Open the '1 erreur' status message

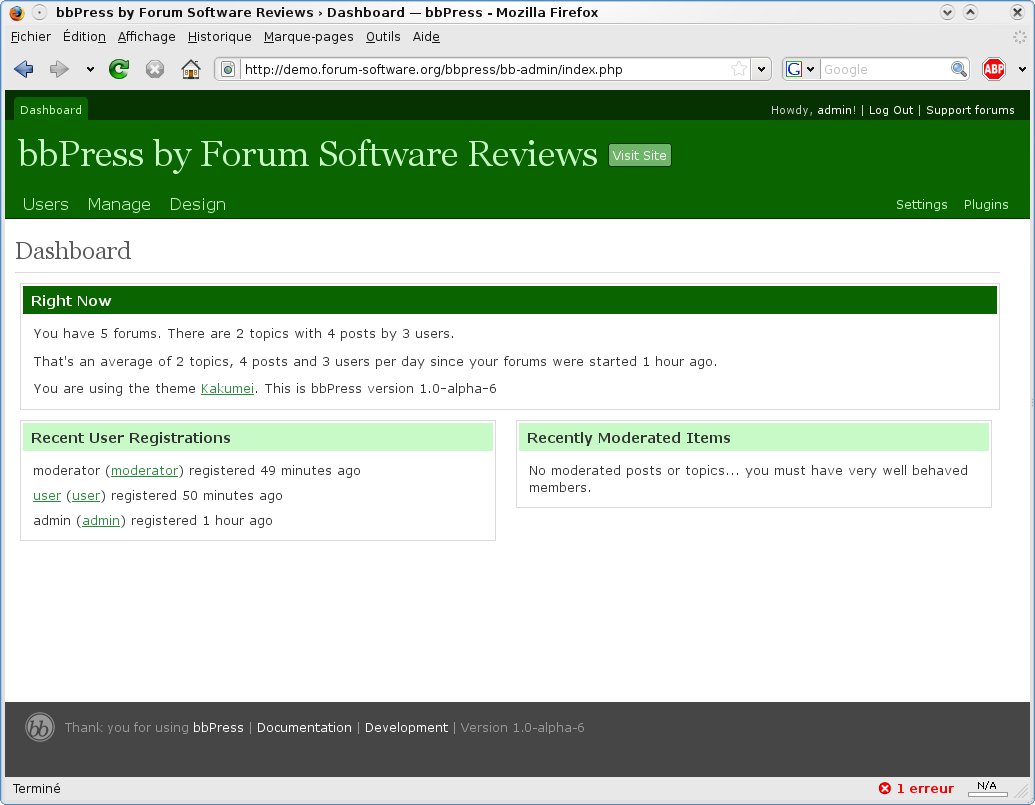[924, 788]
